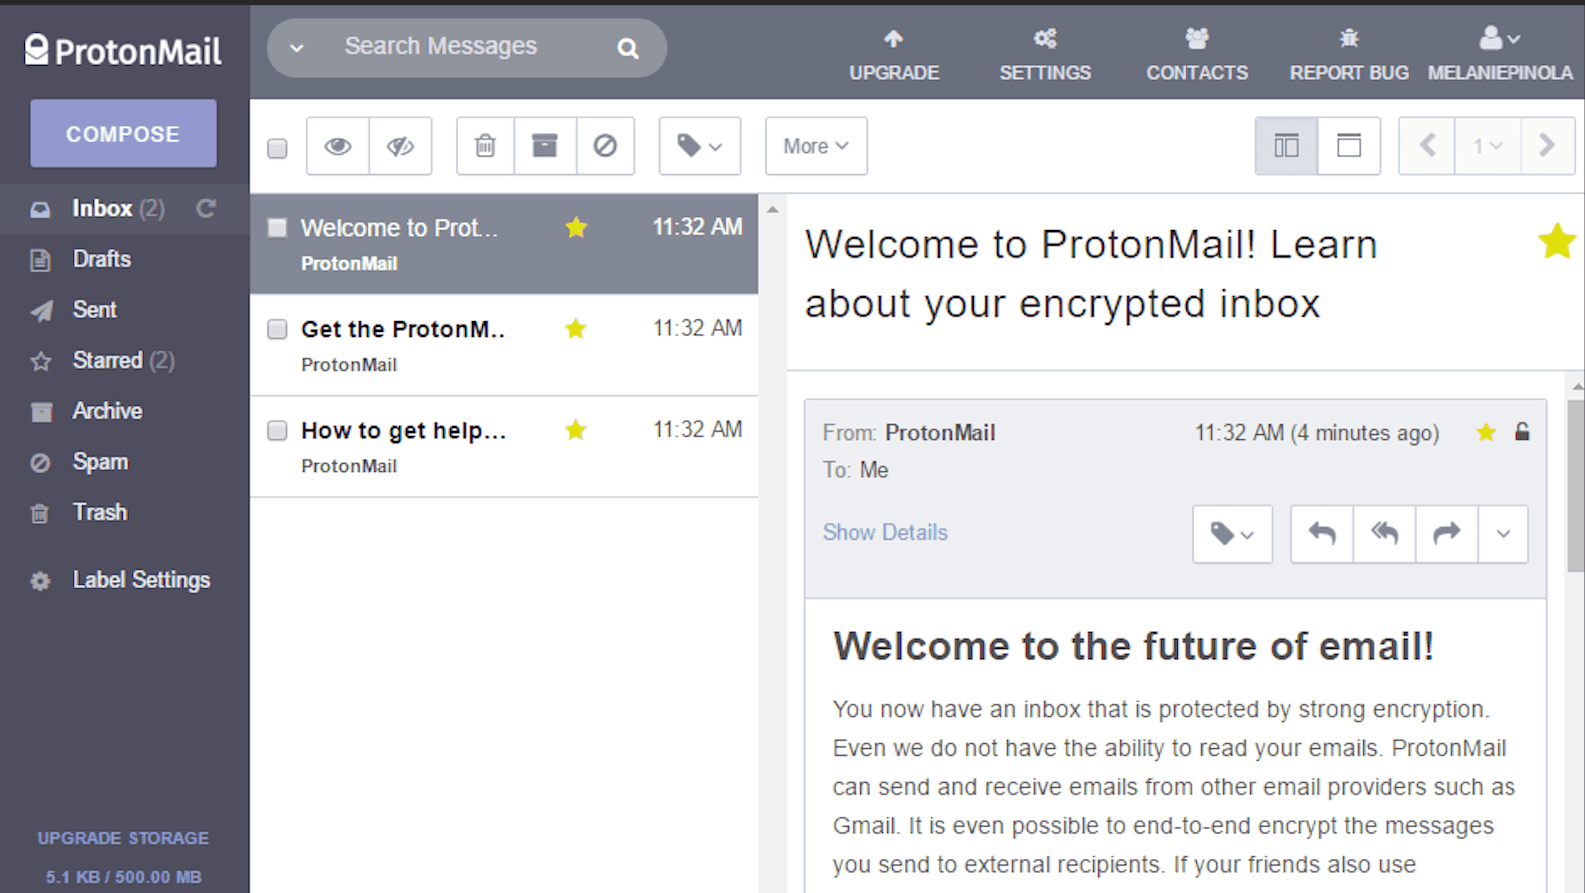Tick the select-all checkbox in the toolbar
The height and width of the screenshot is (893, 1585).
point(278,148)
